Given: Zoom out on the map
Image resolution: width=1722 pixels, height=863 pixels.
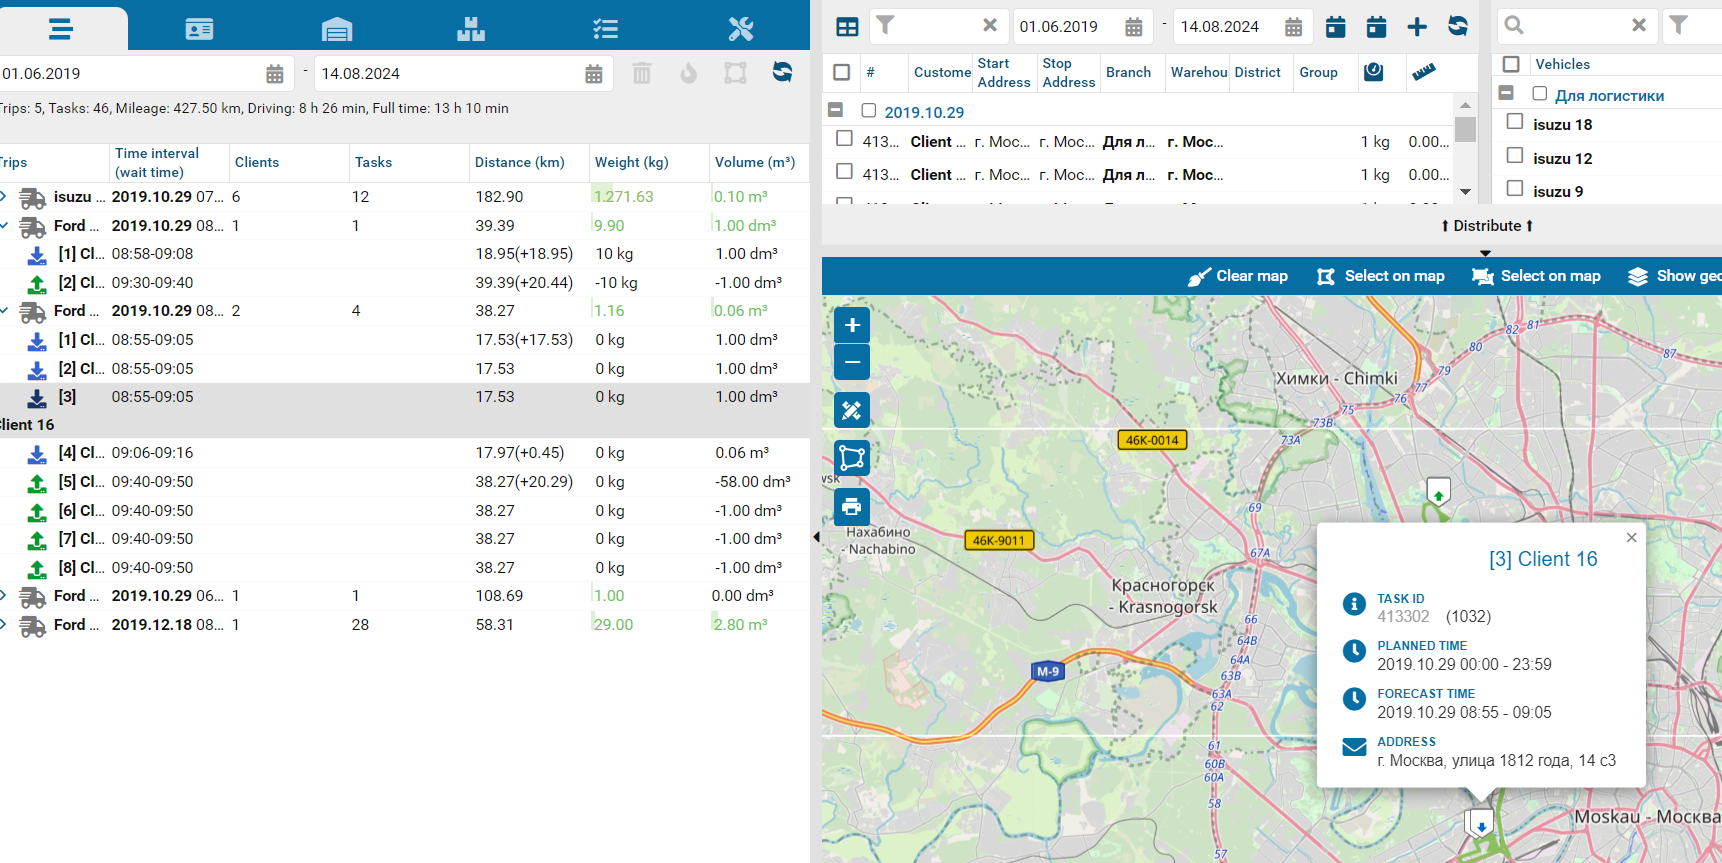Looking at the screenshot, I should pyautogui.click(x=852, y=362).
